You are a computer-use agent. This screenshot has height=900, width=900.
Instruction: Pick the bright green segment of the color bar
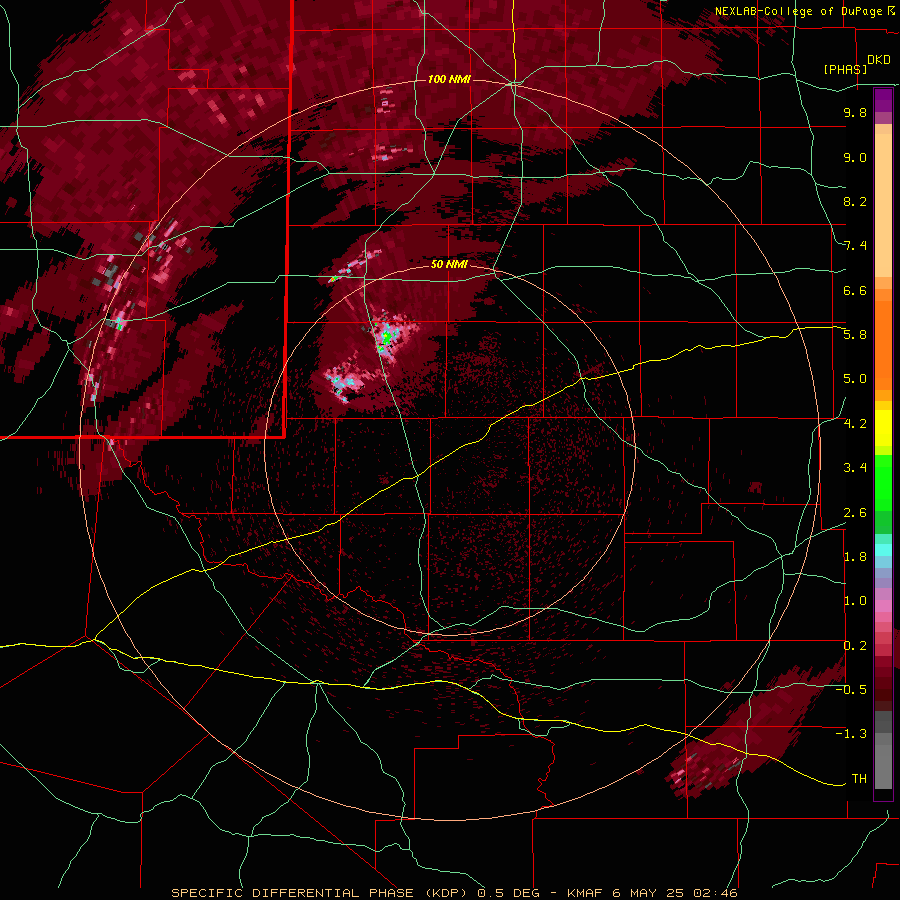click(x=883, y=483)
